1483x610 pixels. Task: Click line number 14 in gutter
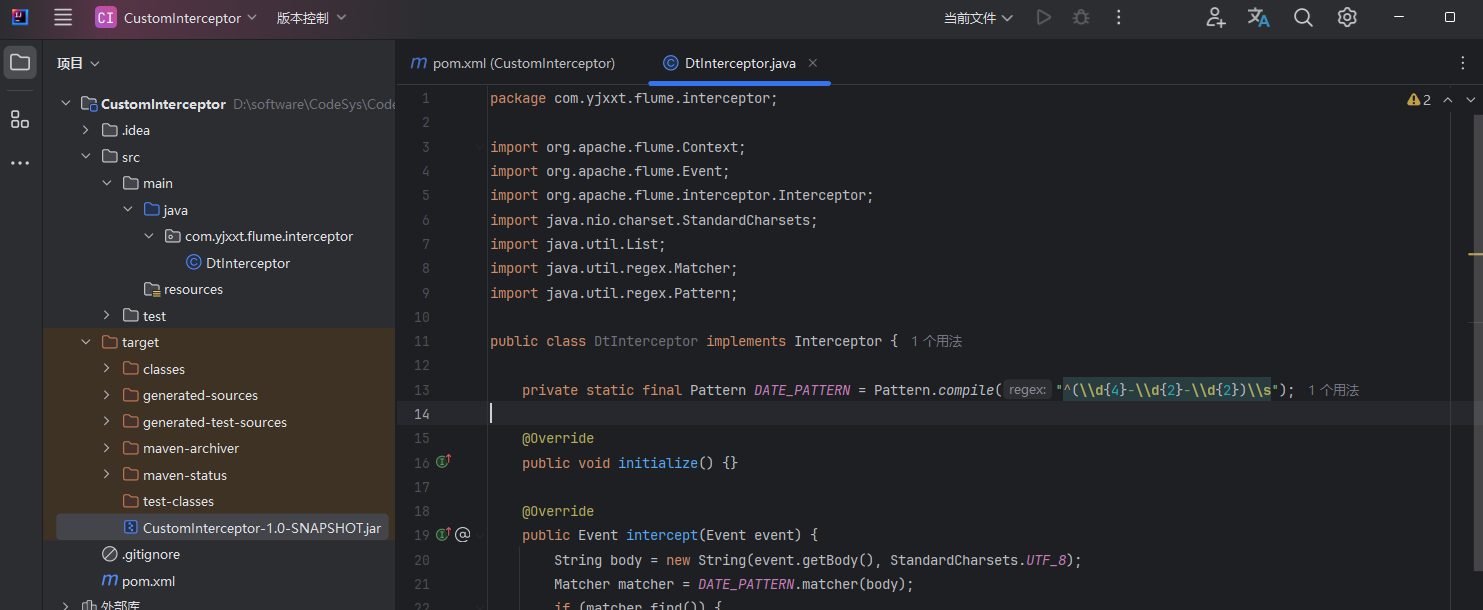[421, 414]
